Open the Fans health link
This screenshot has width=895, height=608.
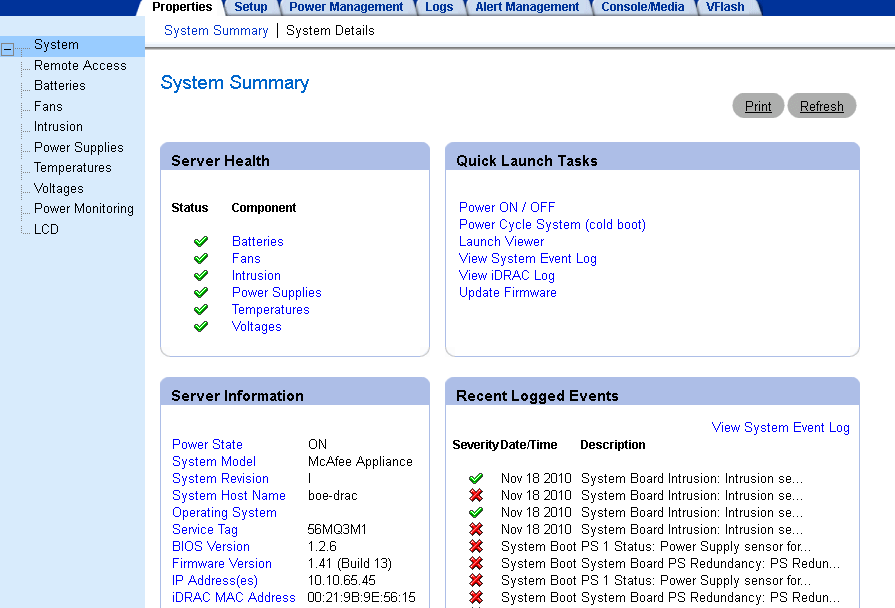246,259
